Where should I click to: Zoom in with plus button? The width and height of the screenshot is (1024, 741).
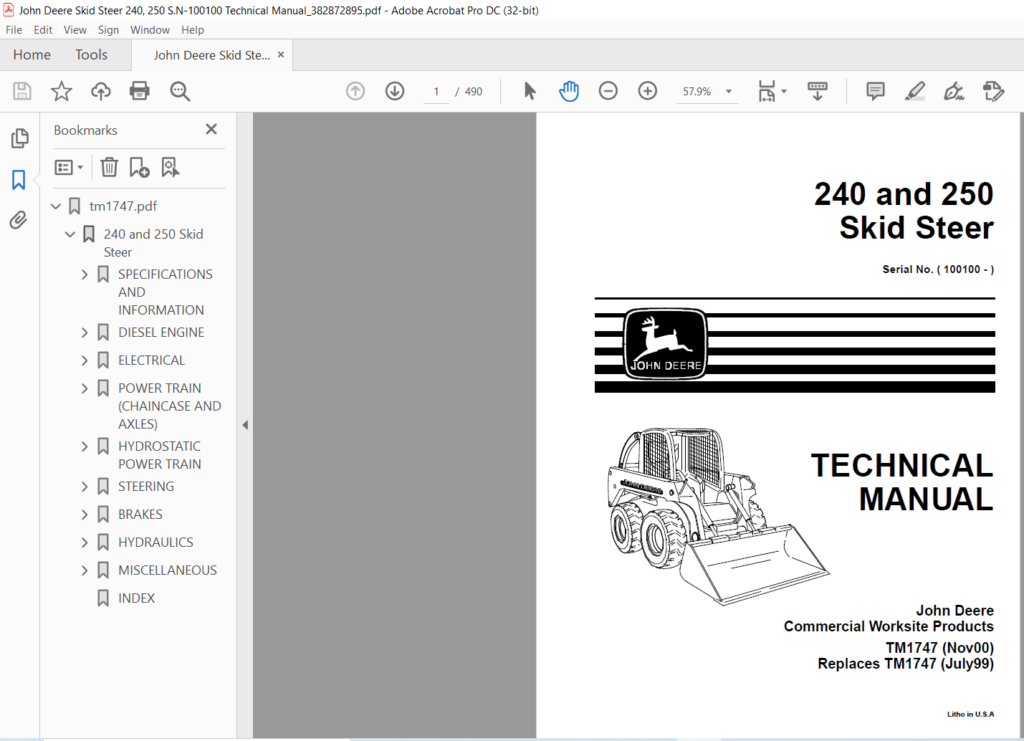coord(647,91)
